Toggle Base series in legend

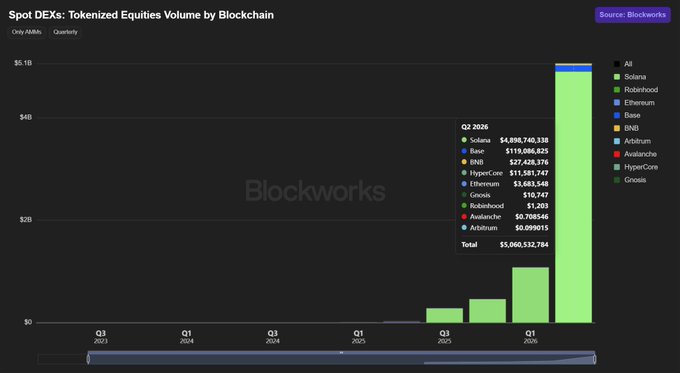pyautogui.click(x=627, y=115)
